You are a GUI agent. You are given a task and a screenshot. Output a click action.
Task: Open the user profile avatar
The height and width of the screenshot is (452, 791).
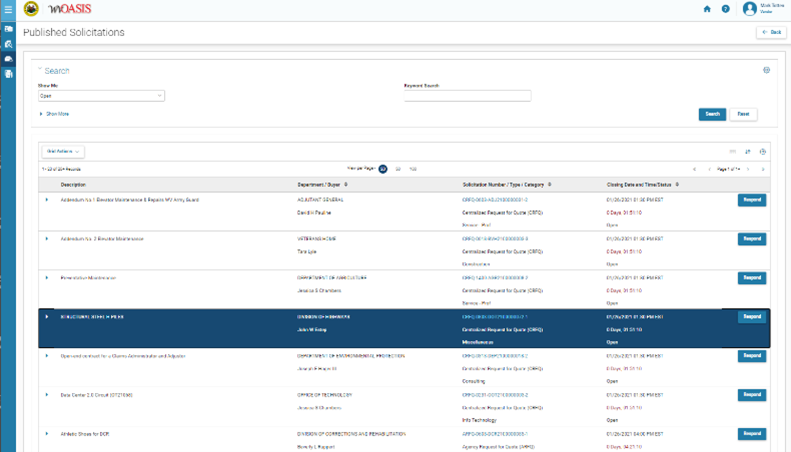tap(749, 9)
